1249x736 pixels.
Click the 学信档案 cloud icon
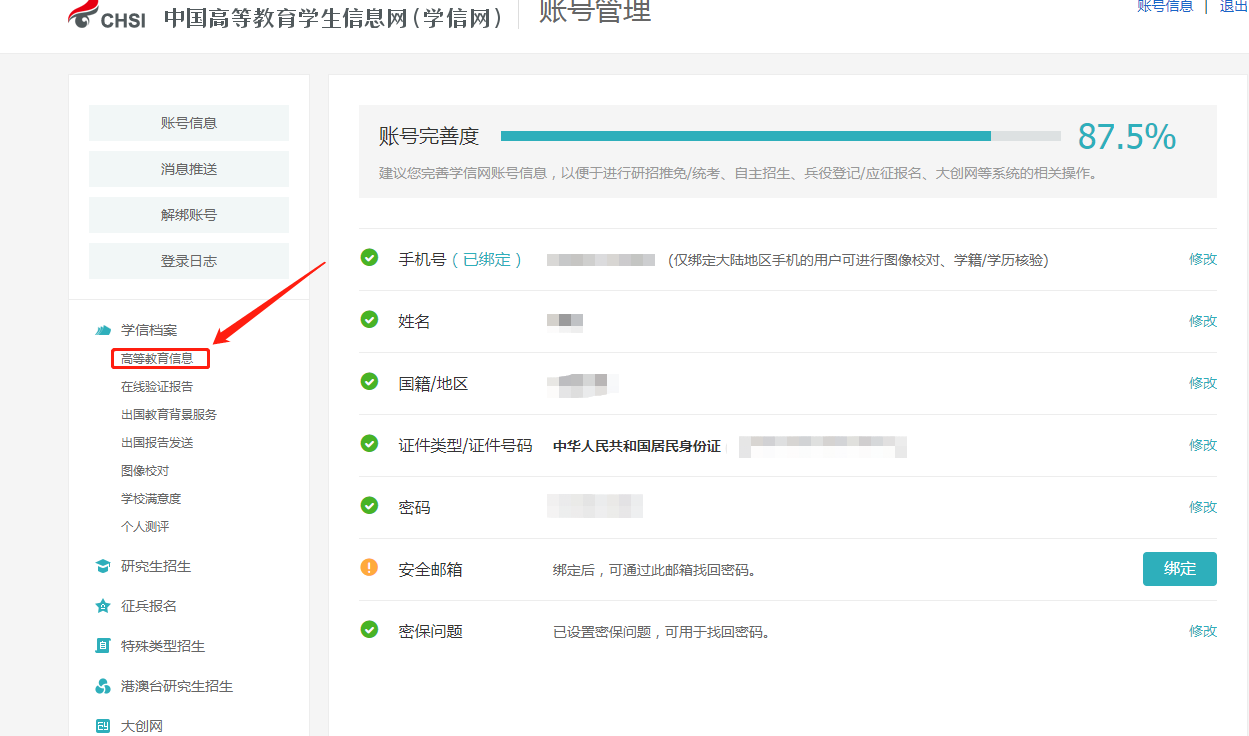[102, 330]
